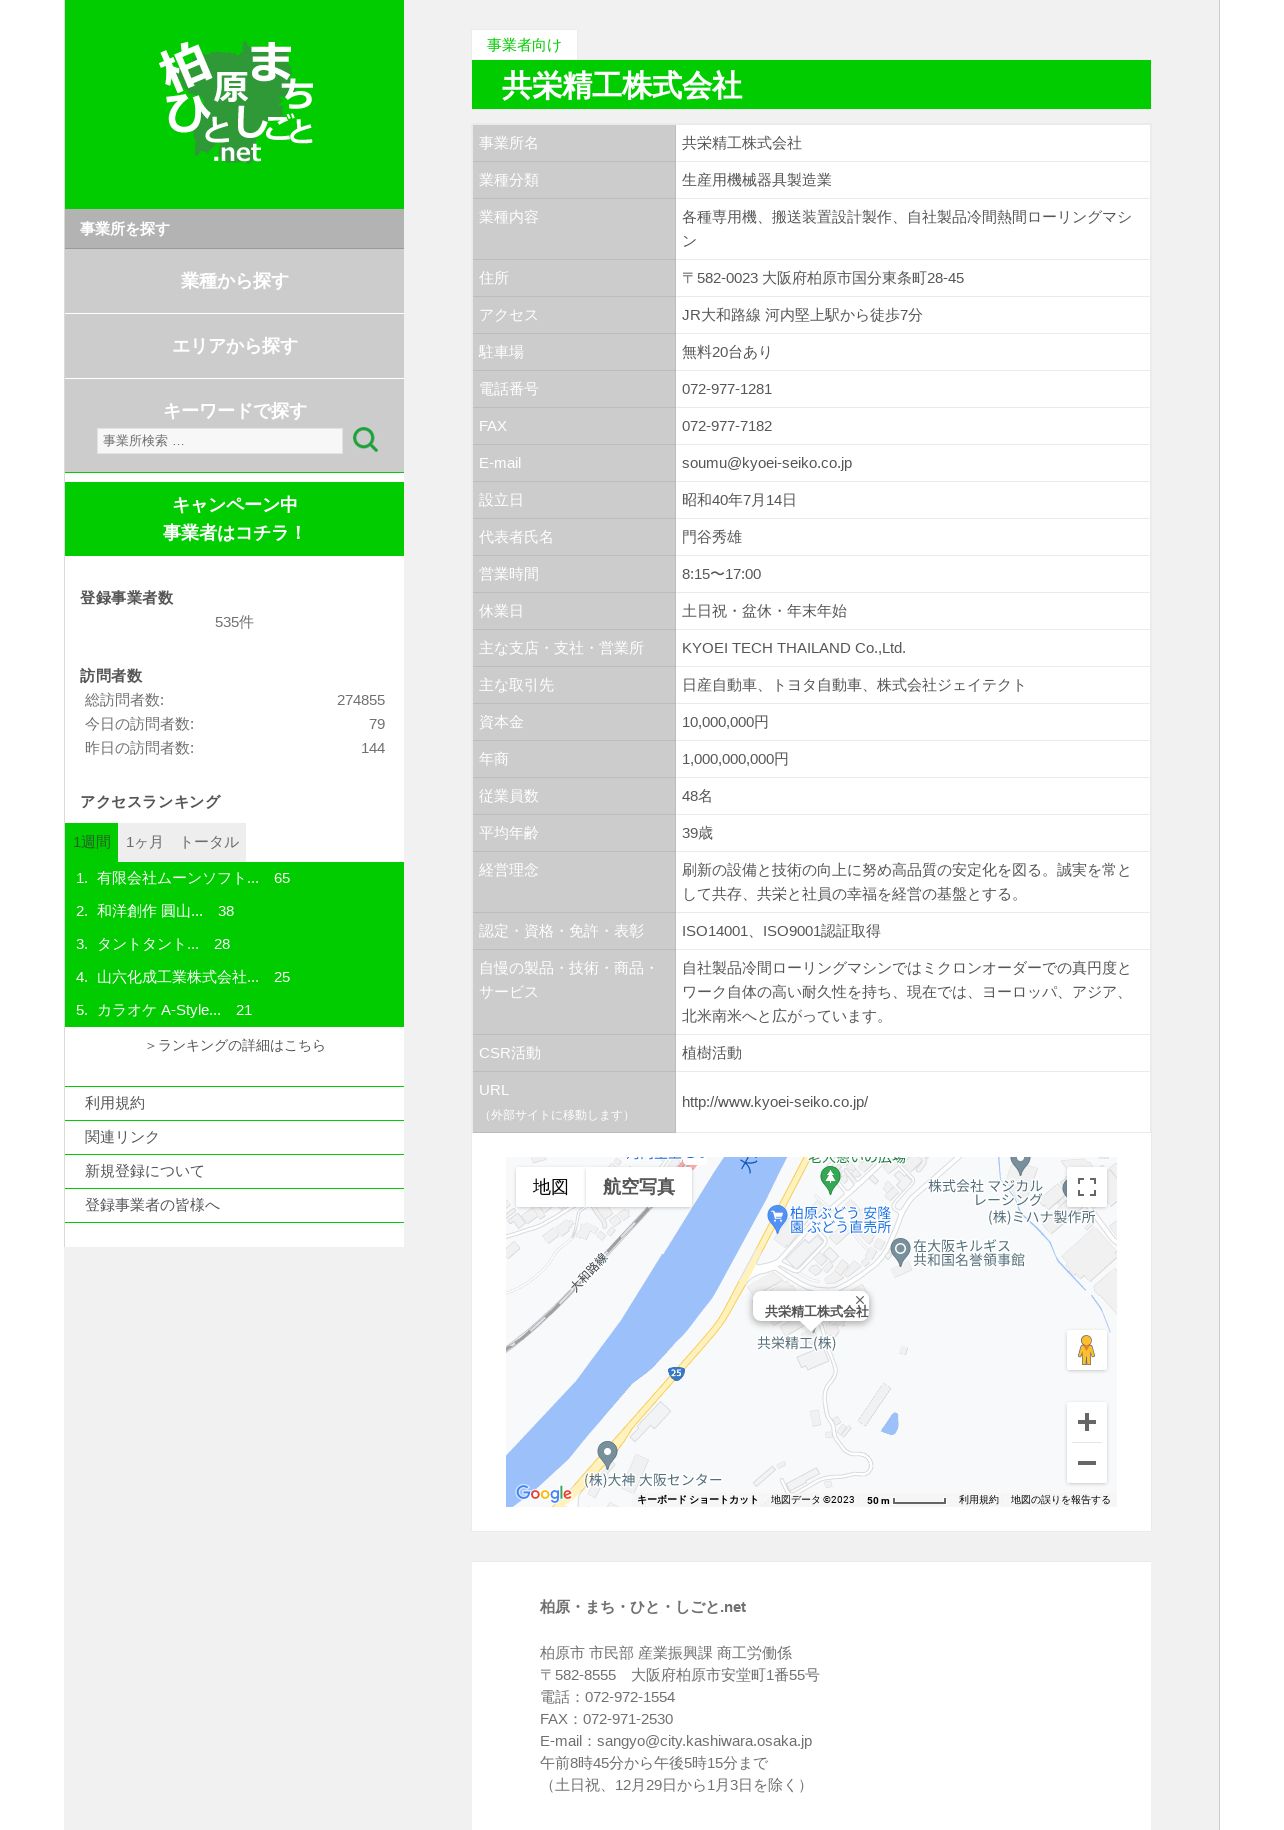Click the 柏原ぶどう shopping cart marker
This screenshot has width=1284, height=1830.
click(x=777, y=1218)
